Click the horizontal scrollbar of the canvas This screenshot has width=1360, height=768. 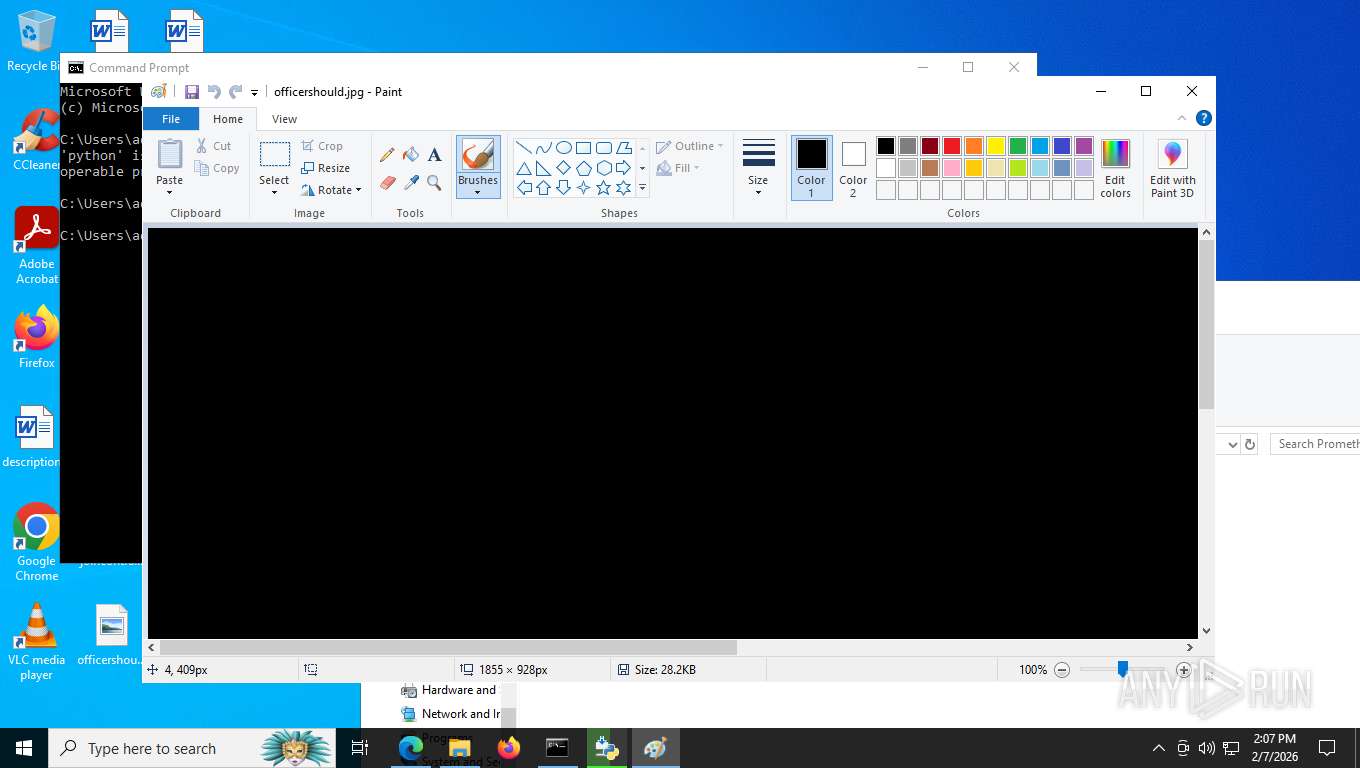(x=448, y=647)
